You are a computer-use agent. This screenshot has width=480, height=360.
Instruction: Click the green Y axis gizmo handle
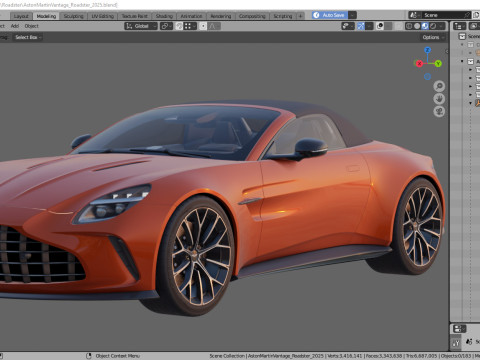coord(438,63)
